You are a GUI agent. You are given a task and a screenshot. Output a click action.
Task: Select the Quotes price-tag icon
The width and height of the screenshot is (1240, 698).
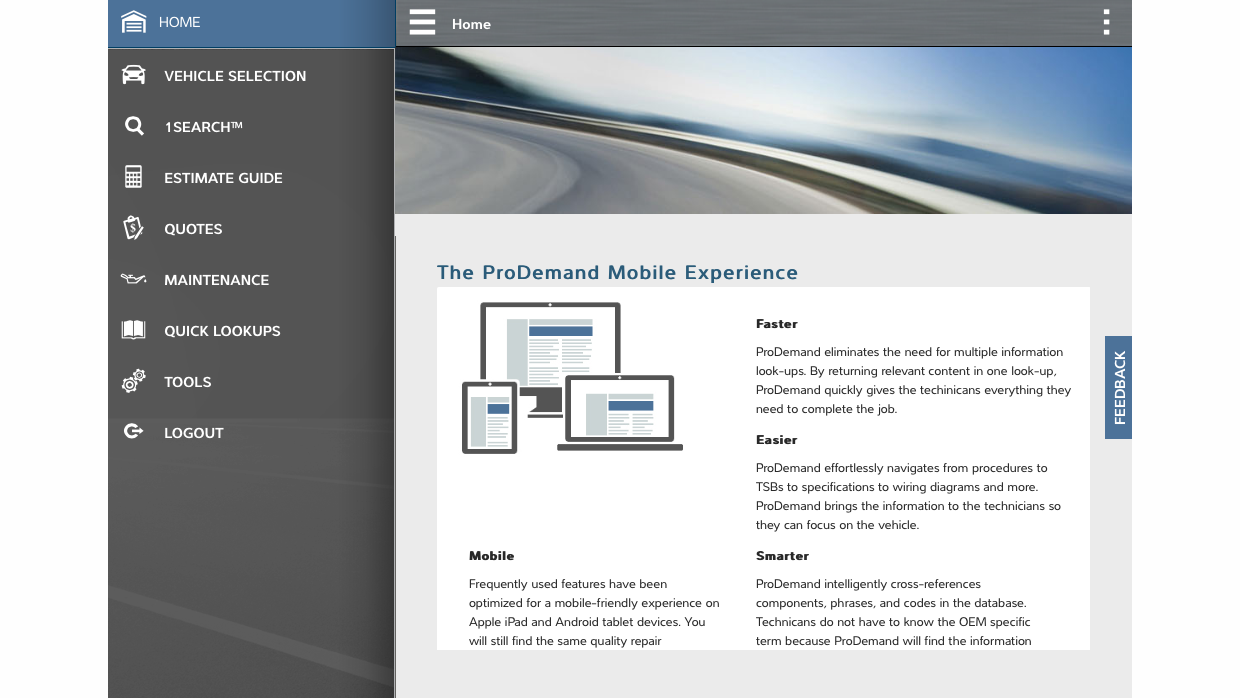133,227
